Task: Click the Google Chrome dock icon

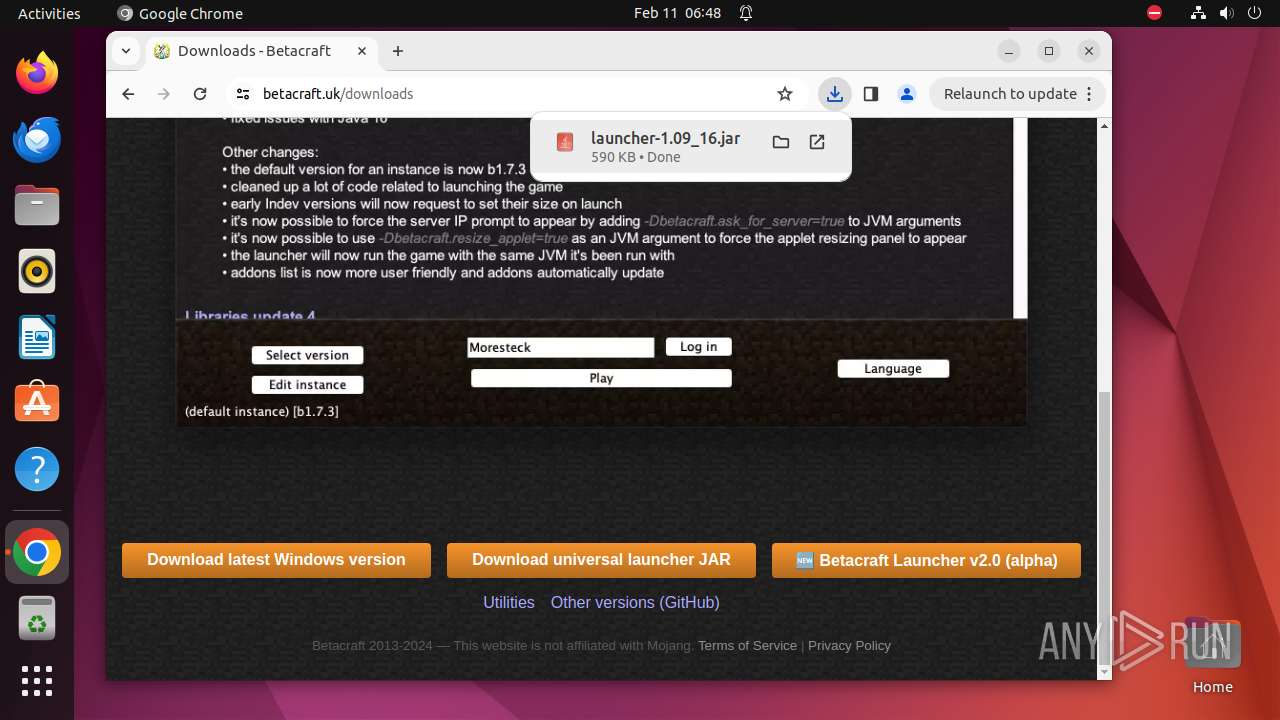Action: point(37,552)
